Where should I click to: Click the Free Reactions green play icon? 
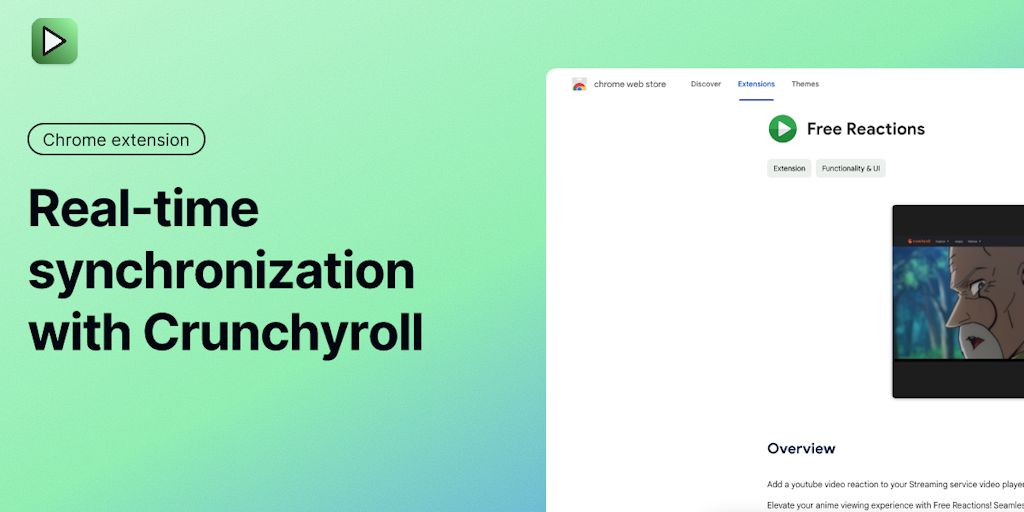[x=782, y=129]
